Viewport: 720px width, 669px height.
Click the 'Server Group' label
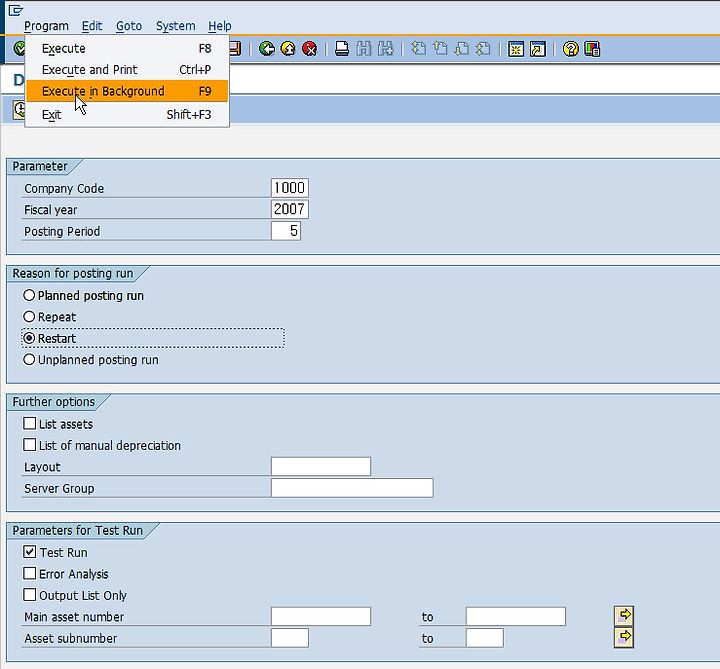point(59,488)
